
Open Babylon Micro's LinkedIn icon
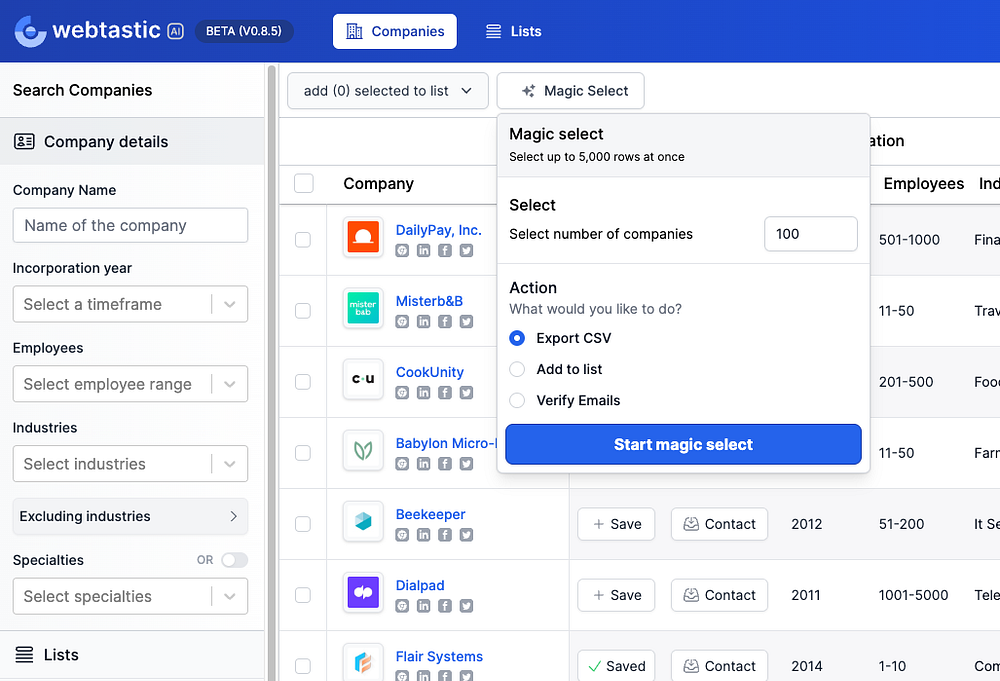pos(423,464)
